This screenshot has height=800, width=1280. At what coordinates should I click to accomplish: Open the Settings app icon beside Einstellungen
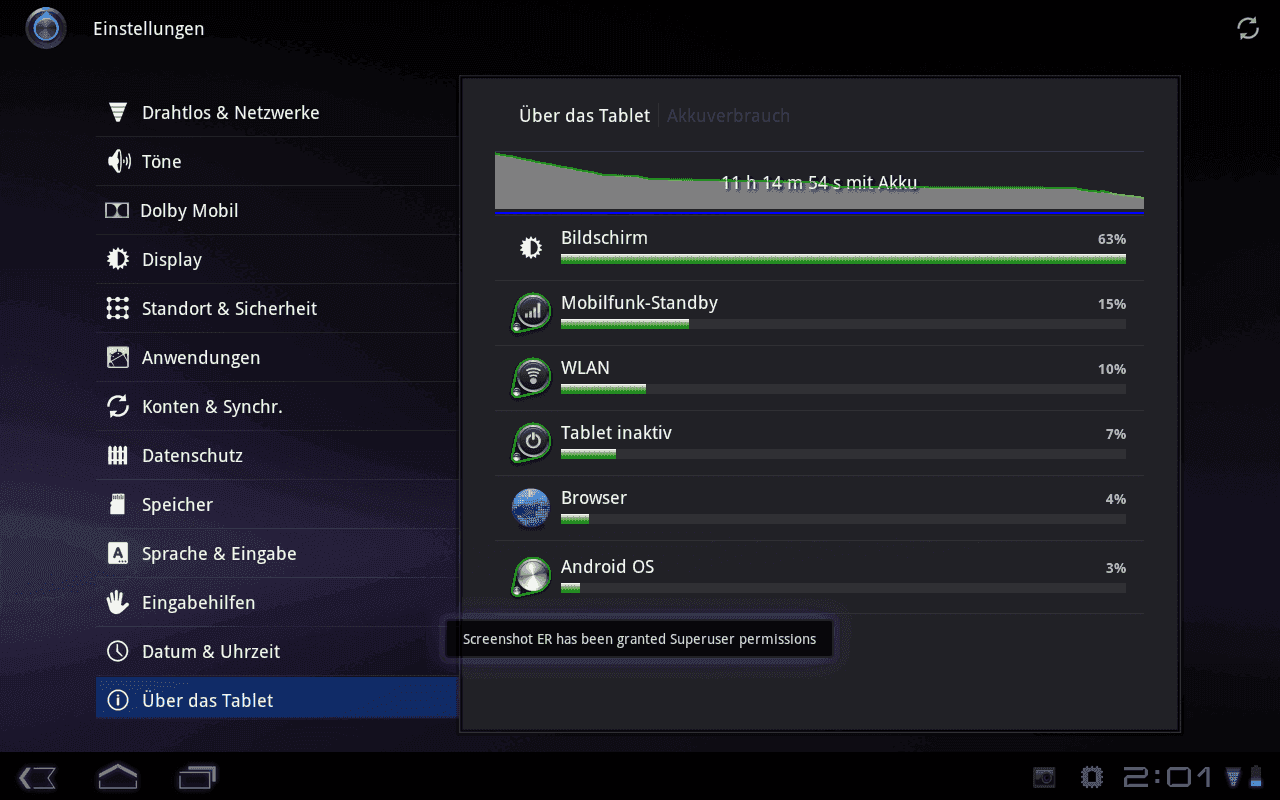pos(46,28)
